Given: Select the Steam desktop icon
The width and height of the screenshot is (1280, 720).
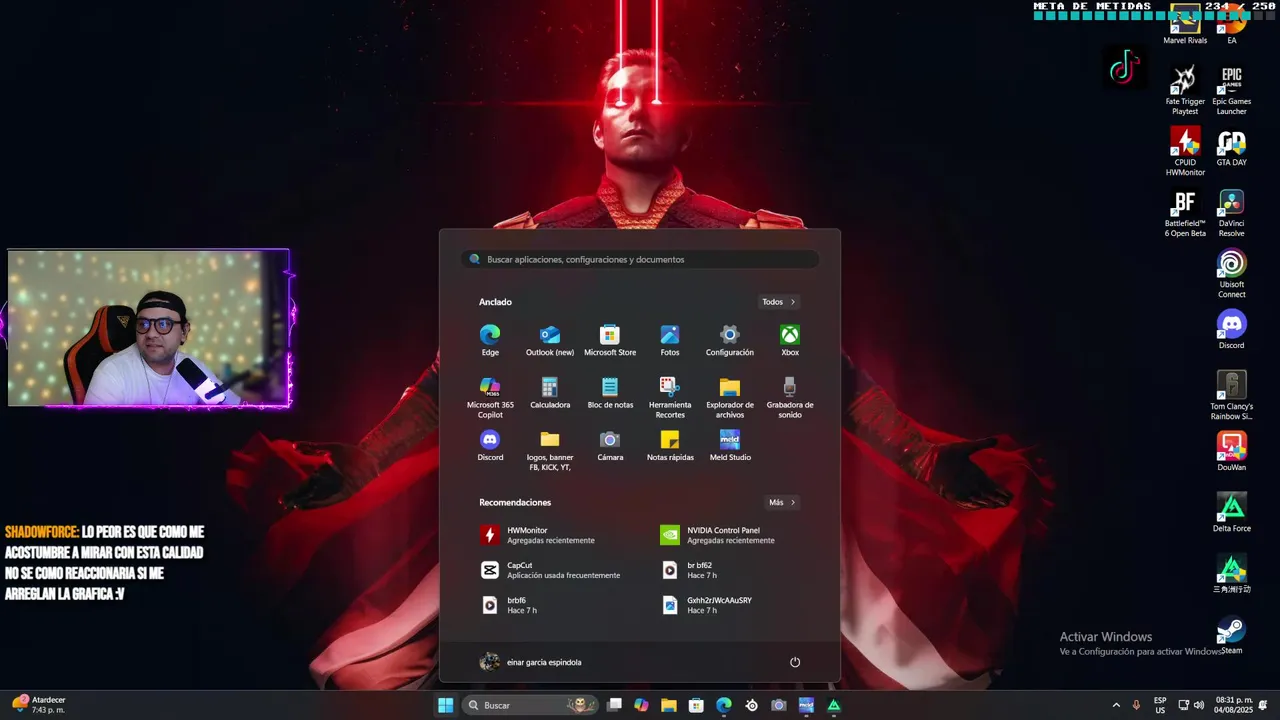Looking at the screenshot, I should (x=1232, y=635).
